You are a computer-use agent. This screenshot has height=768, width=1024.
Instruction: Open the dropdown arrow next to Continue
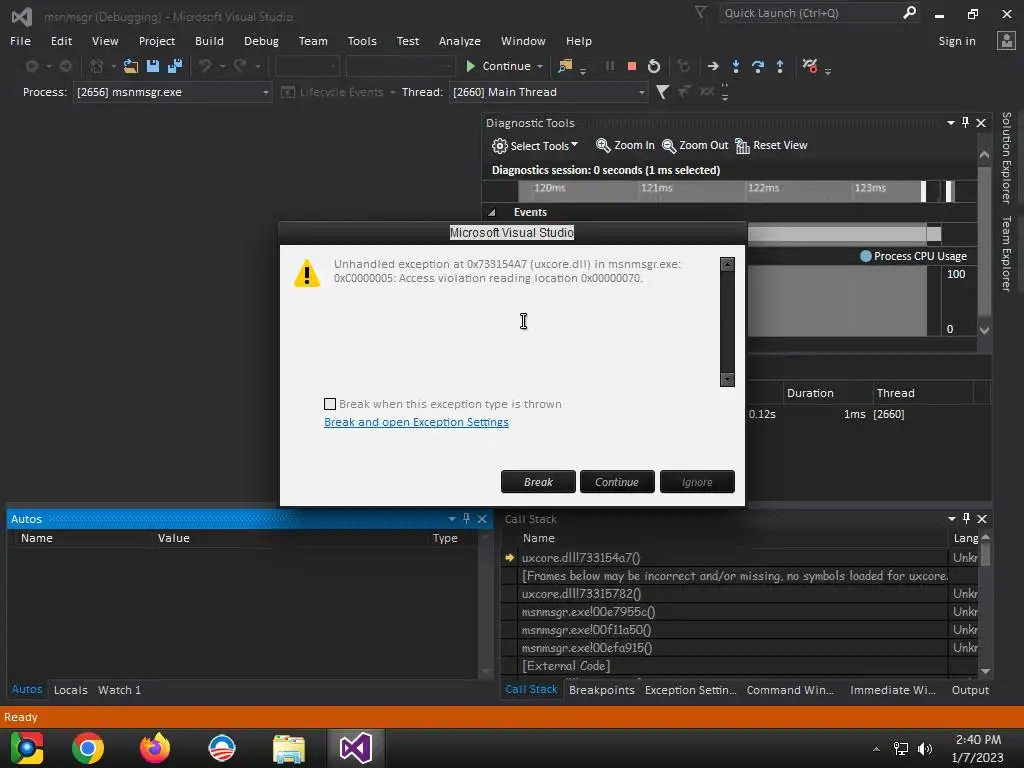[539, 67]
